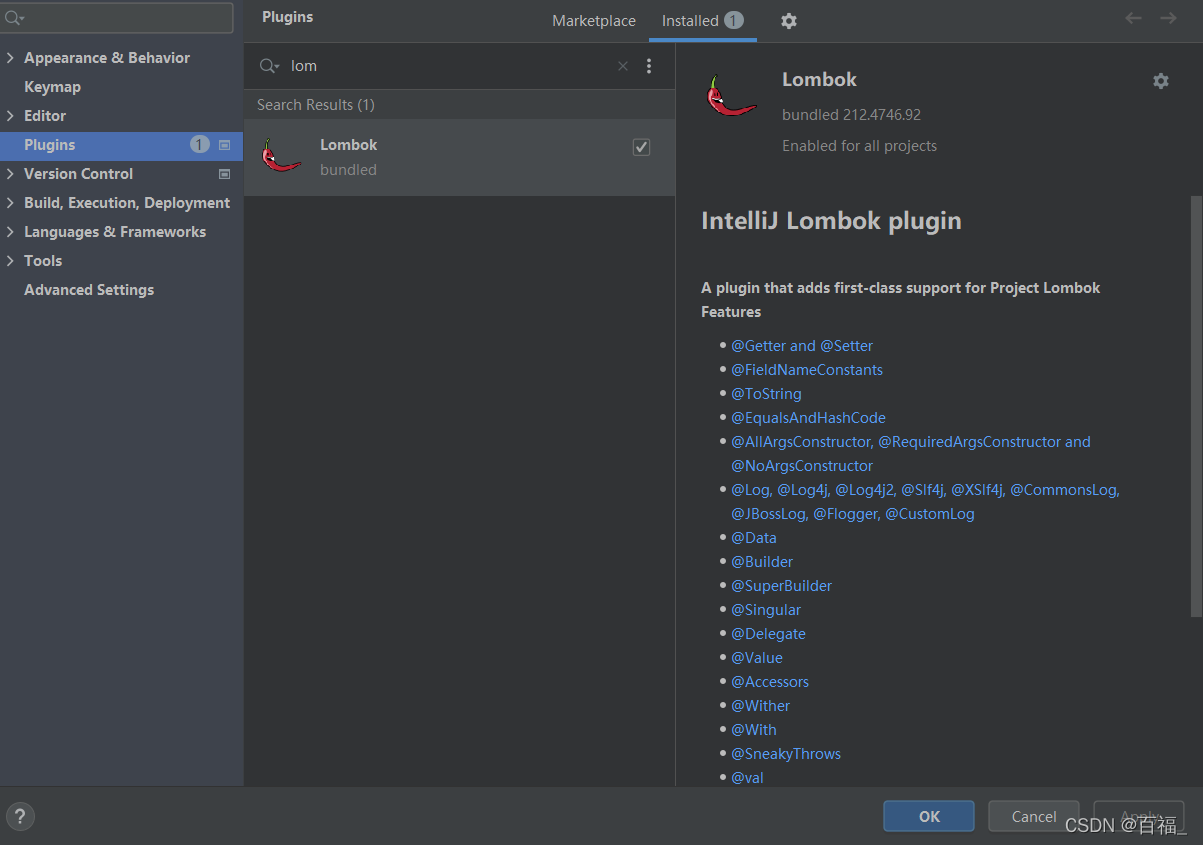This screenshot has height=845, width=1203.
Task: Disable the Lombok plugin checkbox
Action: coord(641,147)
